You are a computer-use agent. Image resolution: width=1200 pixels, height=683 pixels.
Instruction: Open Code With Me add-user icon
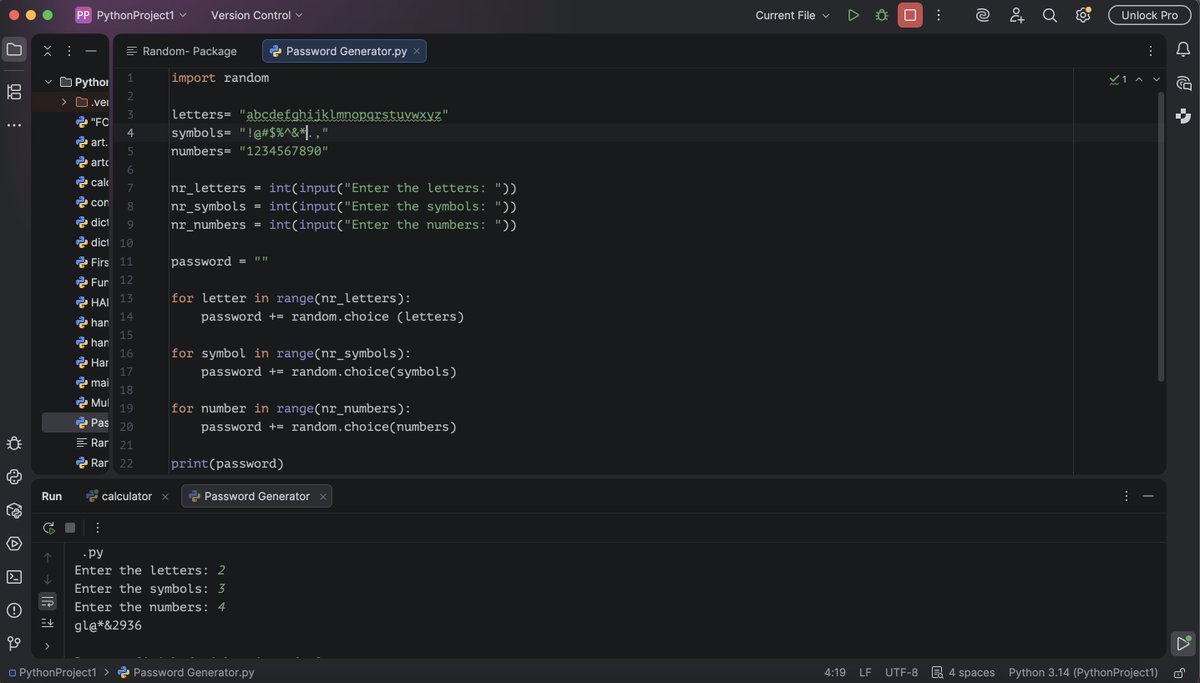click(x=1016, y=15)
